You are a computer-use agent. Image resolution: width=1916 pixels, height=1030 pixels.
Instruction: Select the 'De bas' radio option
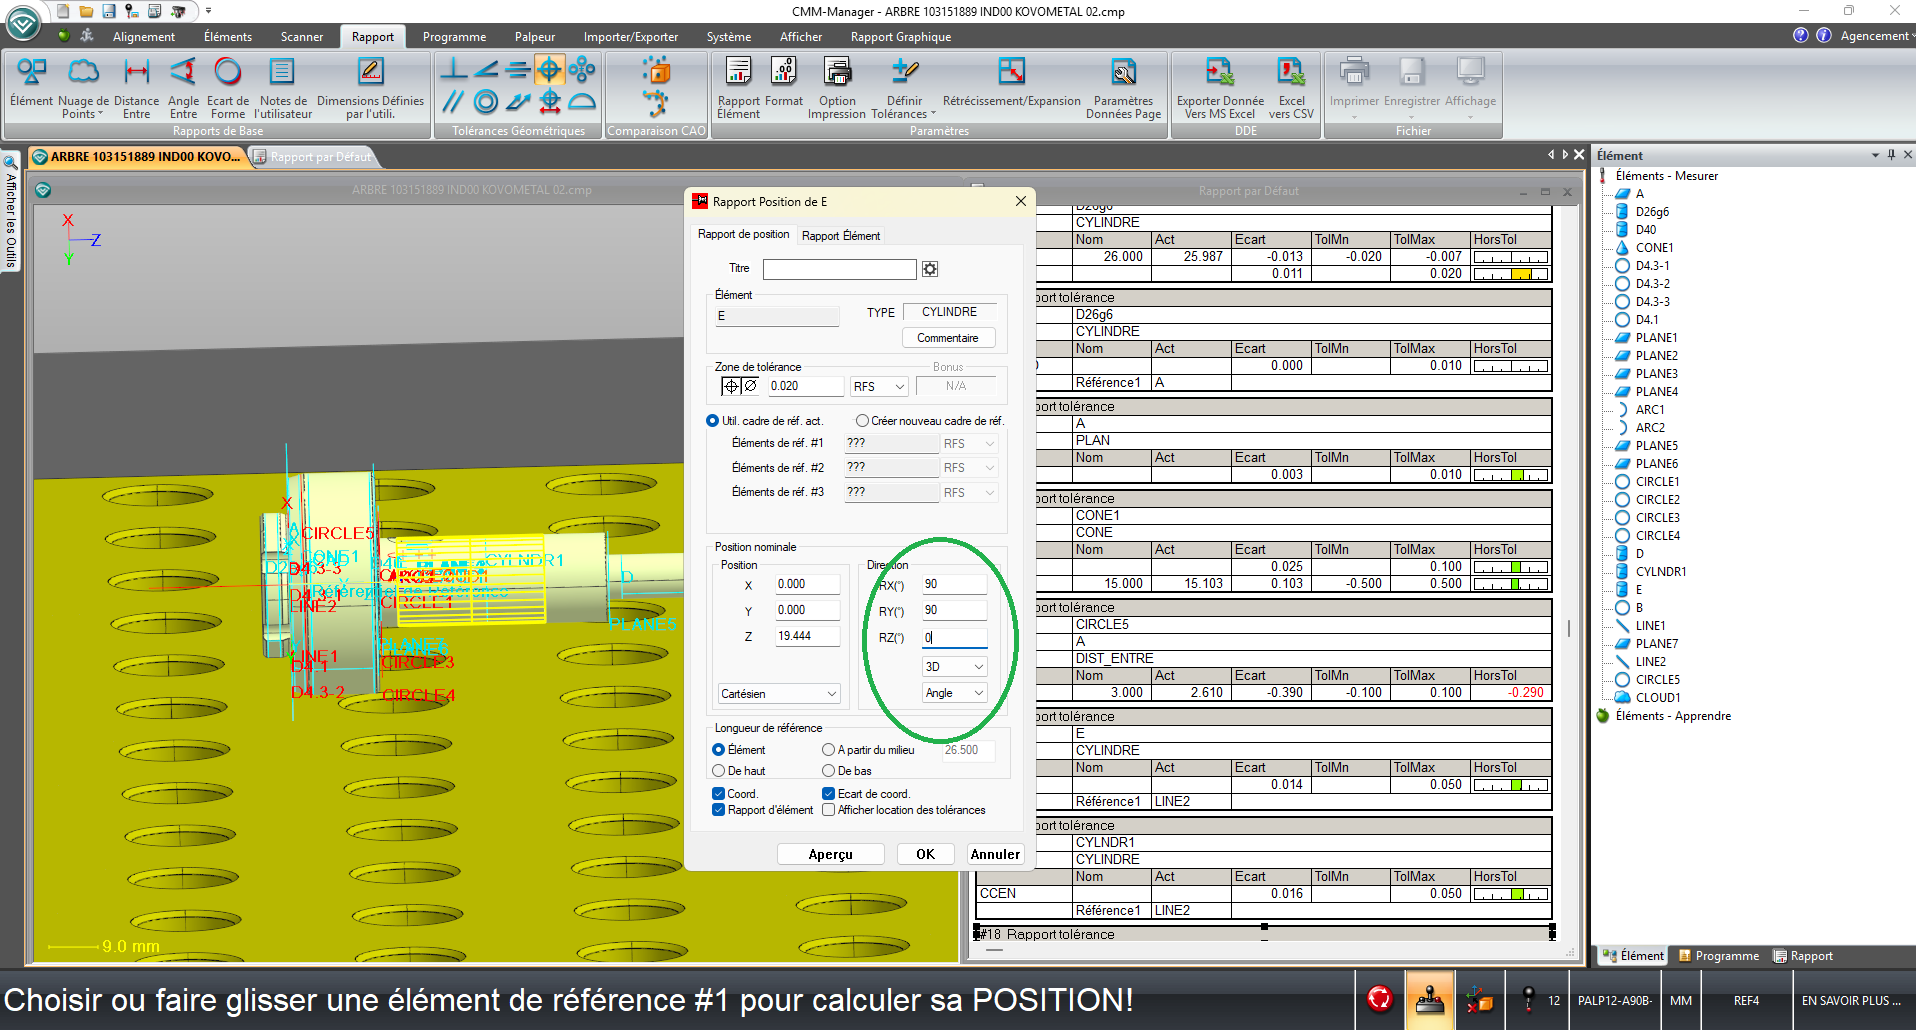click(828, 771)
